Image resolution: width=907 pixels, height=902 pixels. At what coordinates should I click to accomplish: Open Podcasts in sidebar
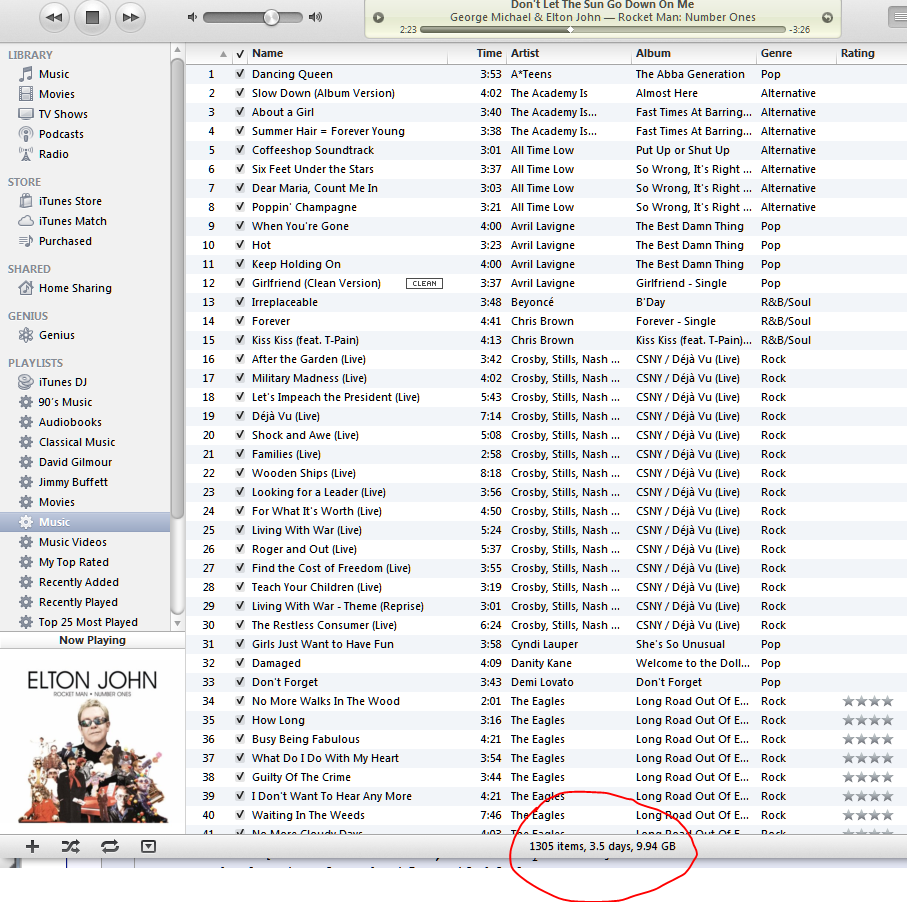pos(61,134)
